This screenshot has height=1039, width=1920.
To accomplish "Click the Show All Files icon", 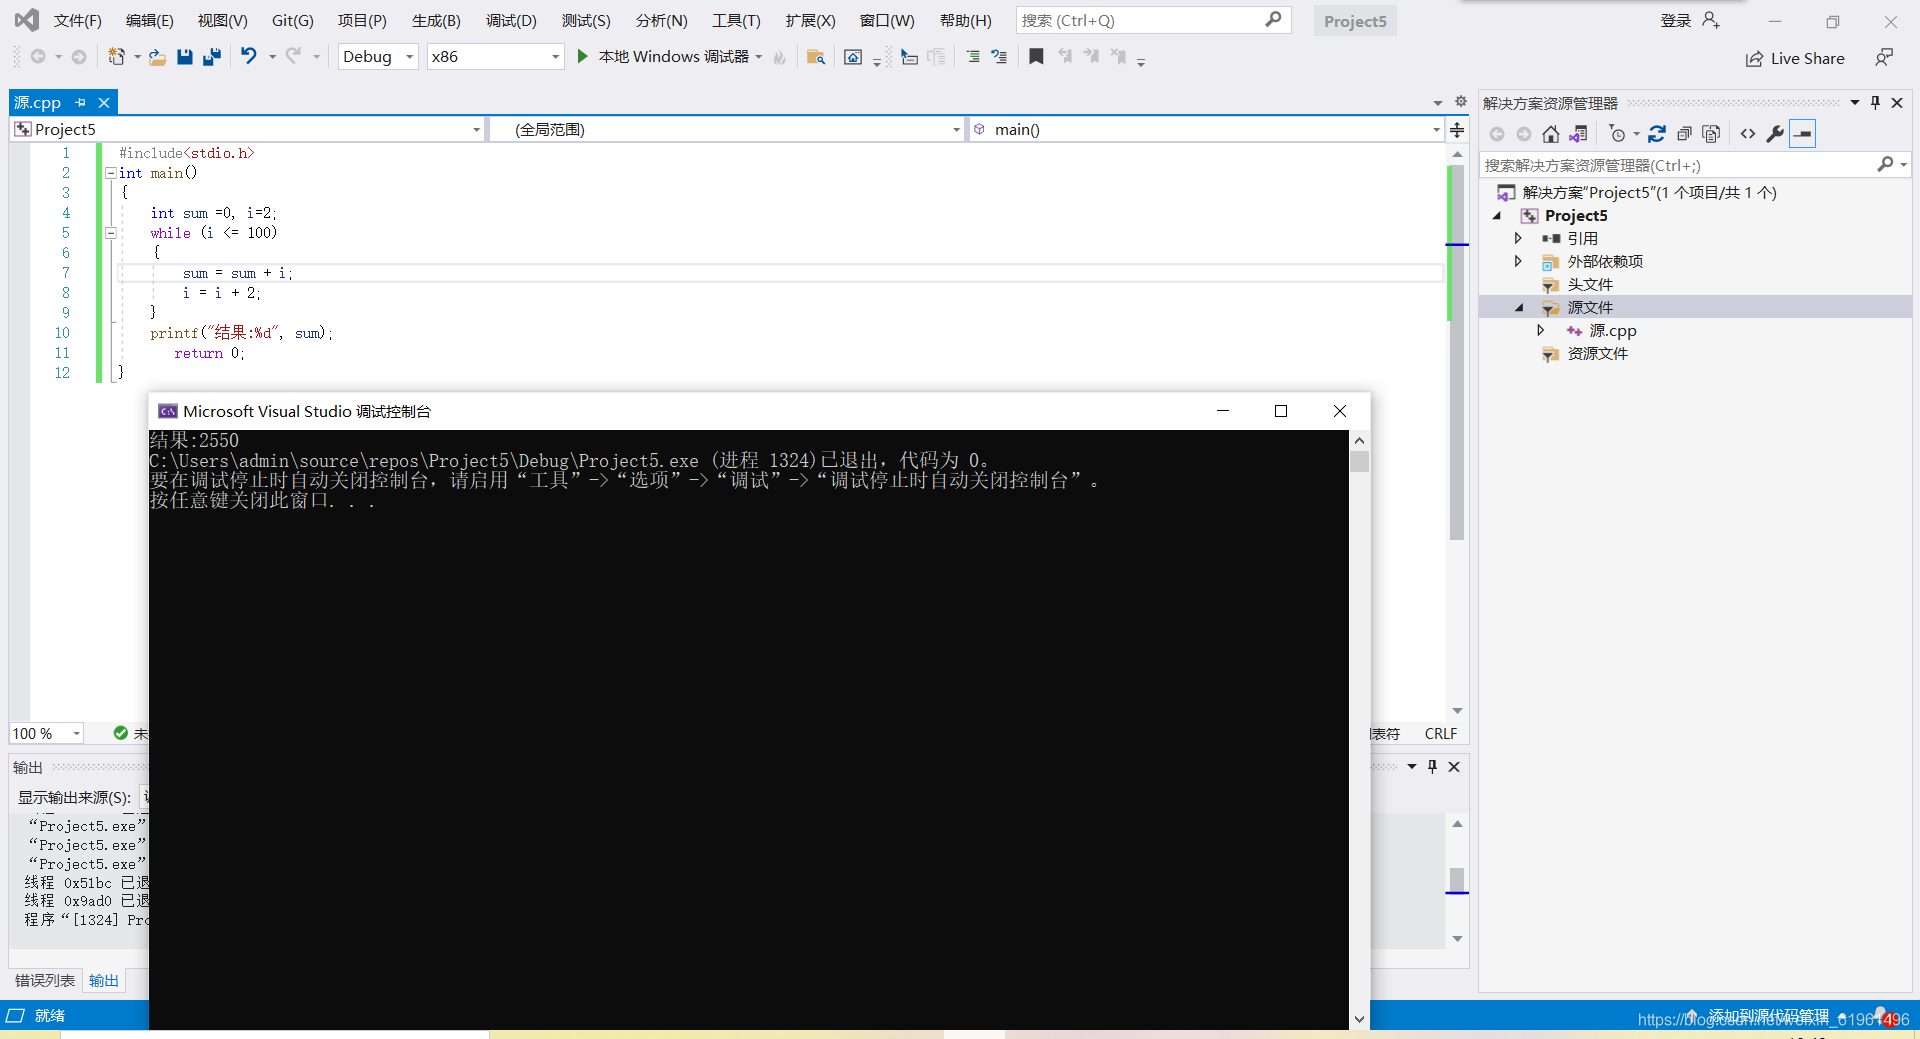I will click(1711, 134).
